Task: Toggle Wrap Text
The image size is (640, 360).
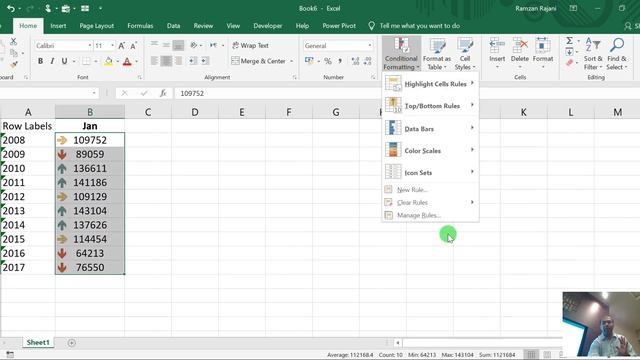Action: tap(250, 45)
